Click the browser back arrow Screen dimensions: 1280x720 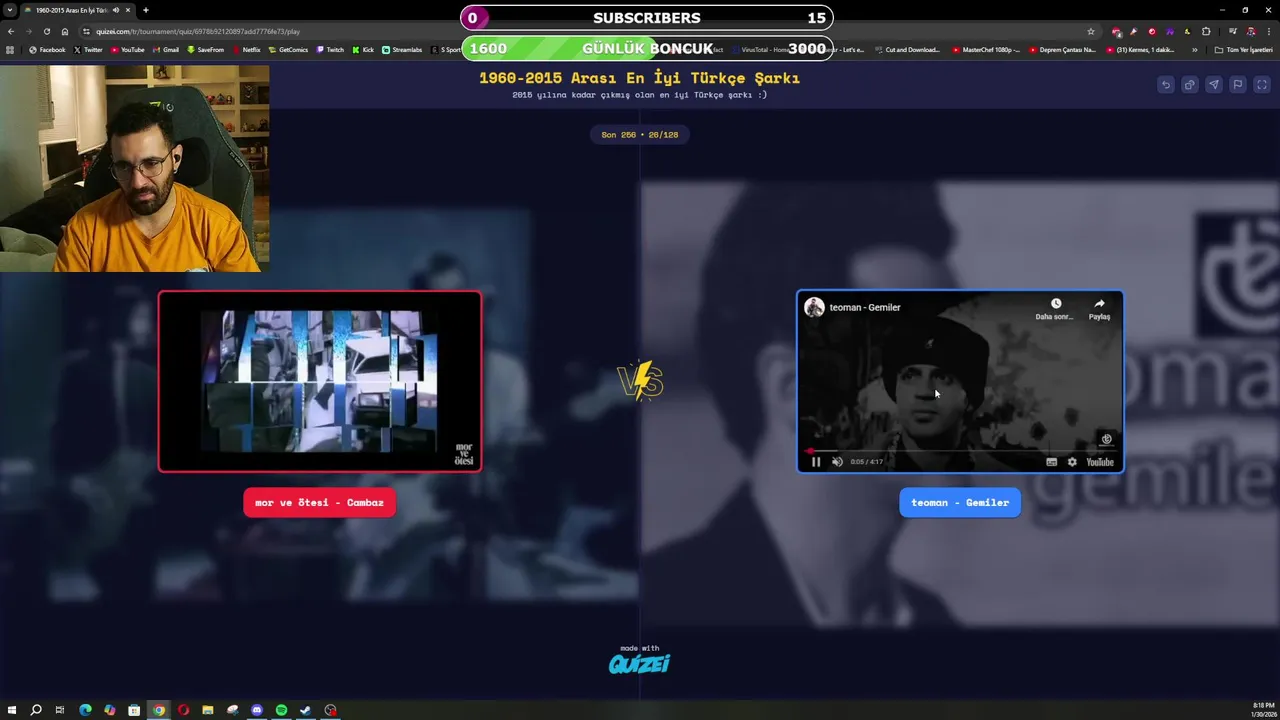point(10,31)
